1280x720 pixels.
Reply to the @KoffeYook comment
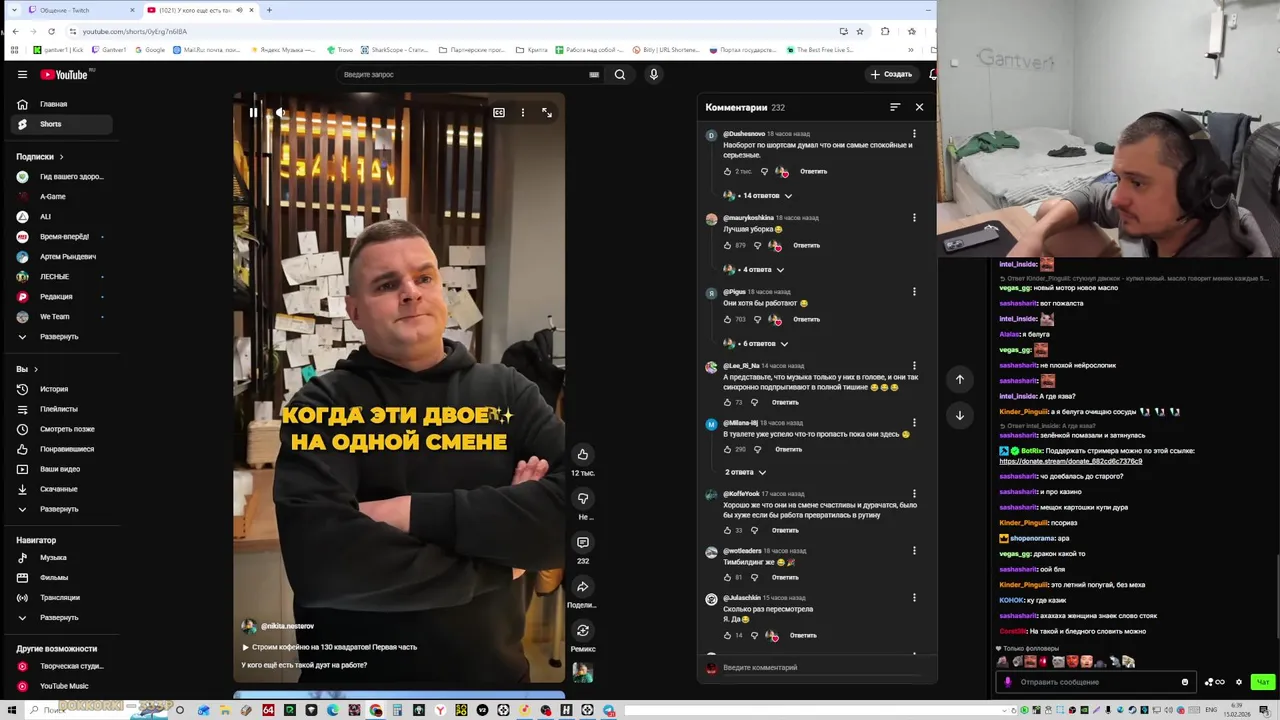point(785,530)
